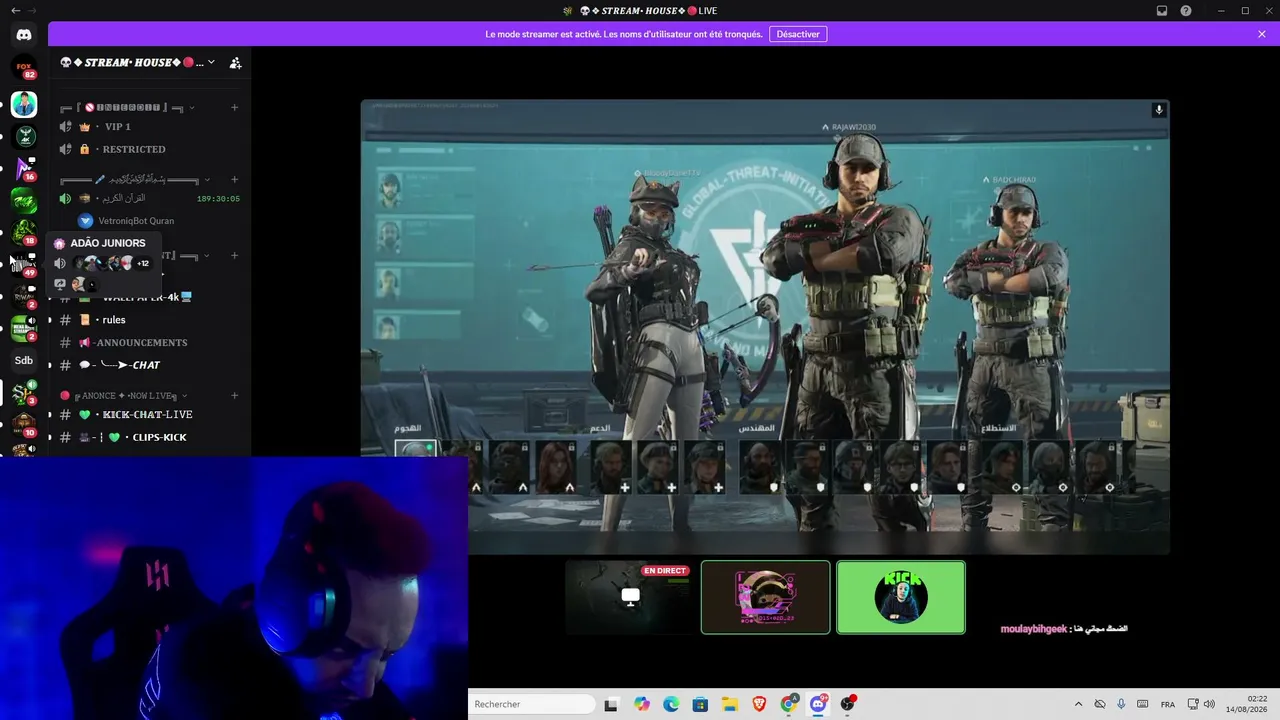Click the Discord taskbar icon
The height and width of the screenshot is (720, 1280).
(x=819, y=704)
